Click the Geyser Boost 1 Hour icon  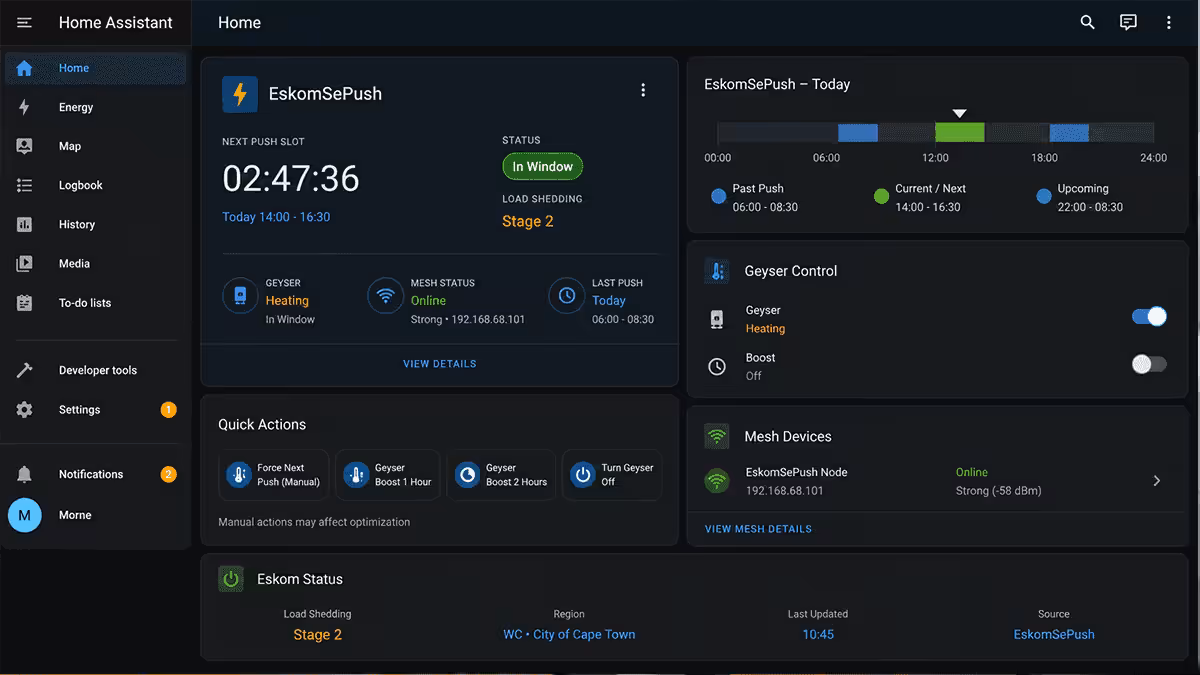(x=356, y=474)
